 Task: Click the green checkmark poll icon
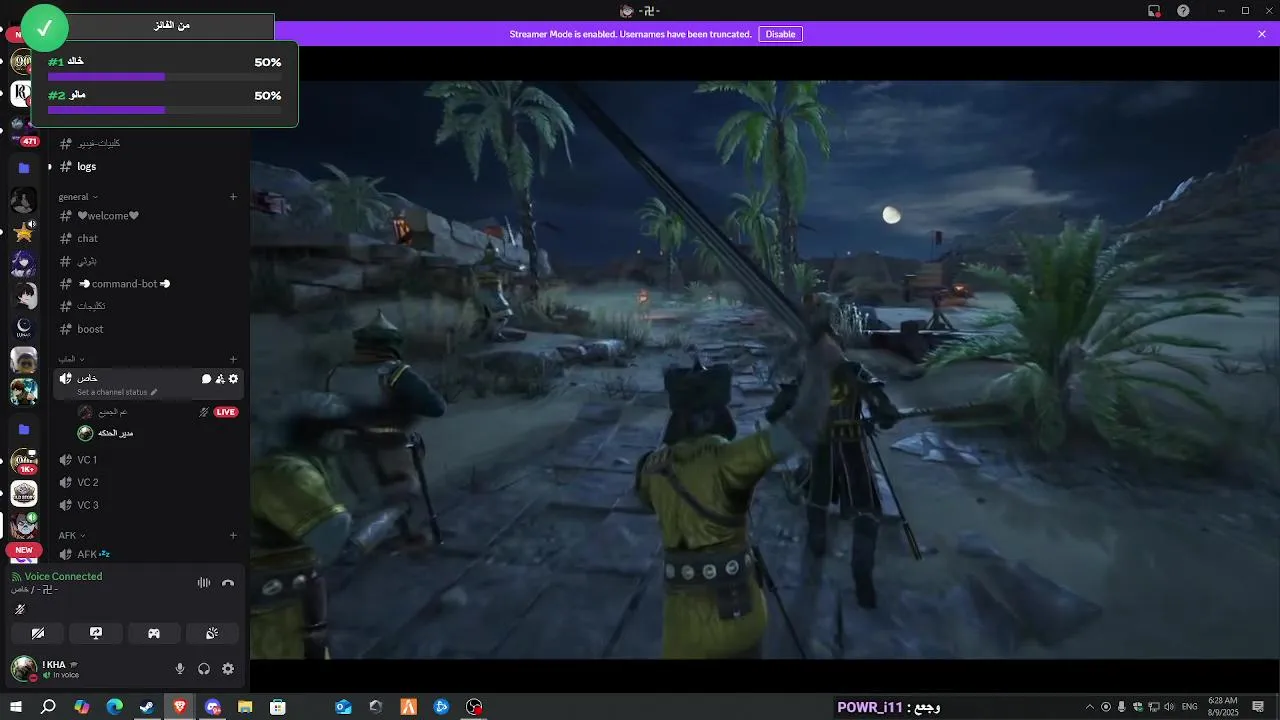tap(44, 29)
